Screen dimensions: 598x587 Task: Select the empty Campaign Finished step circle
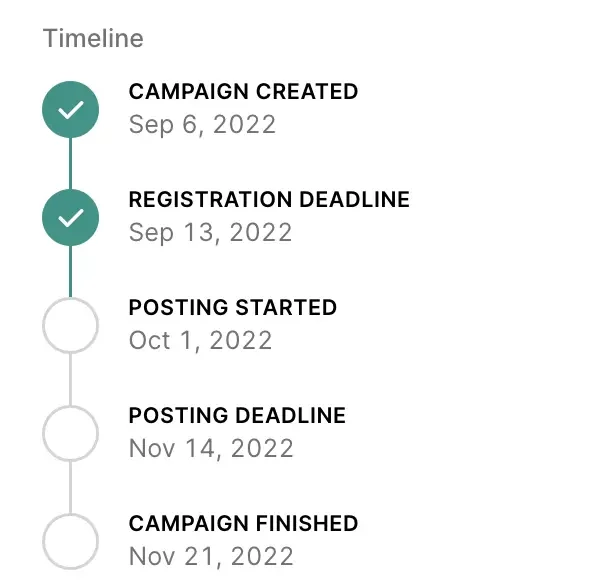click(x=71, y=541)
